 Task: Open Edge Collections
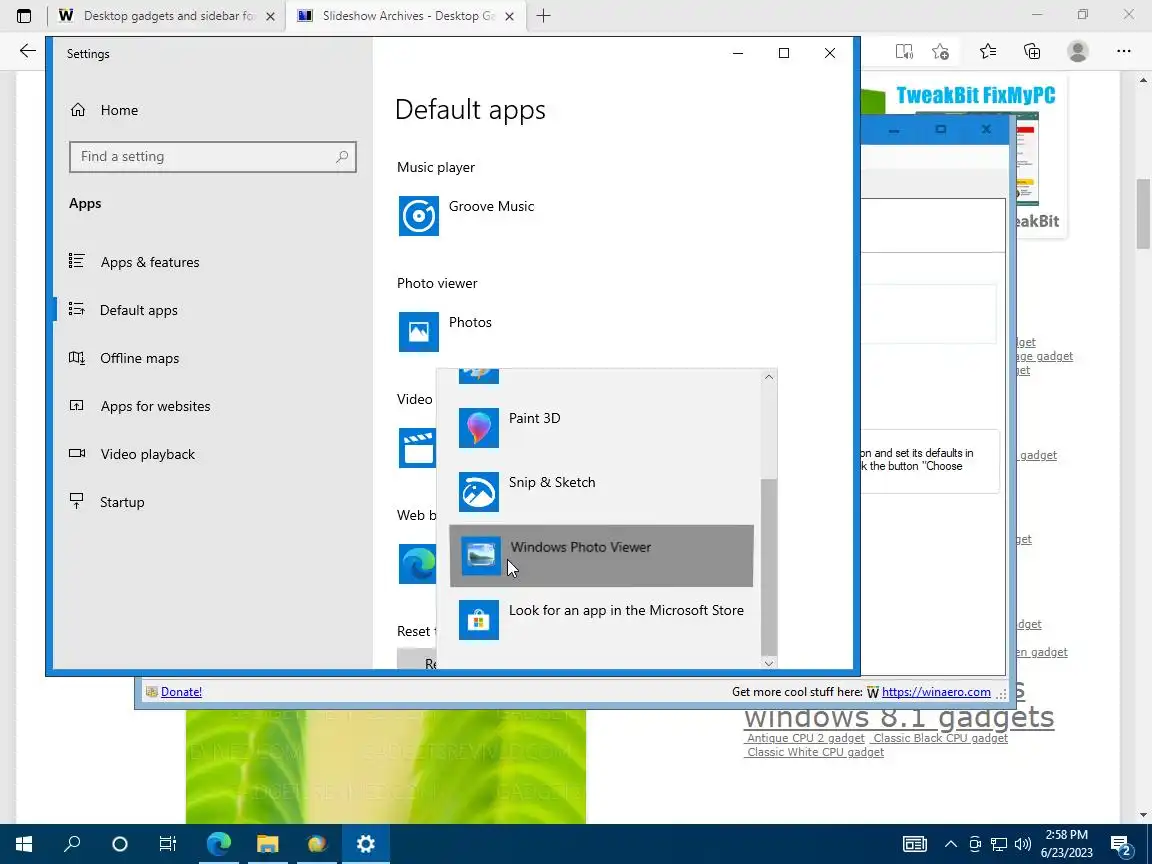pos(1032,51)
